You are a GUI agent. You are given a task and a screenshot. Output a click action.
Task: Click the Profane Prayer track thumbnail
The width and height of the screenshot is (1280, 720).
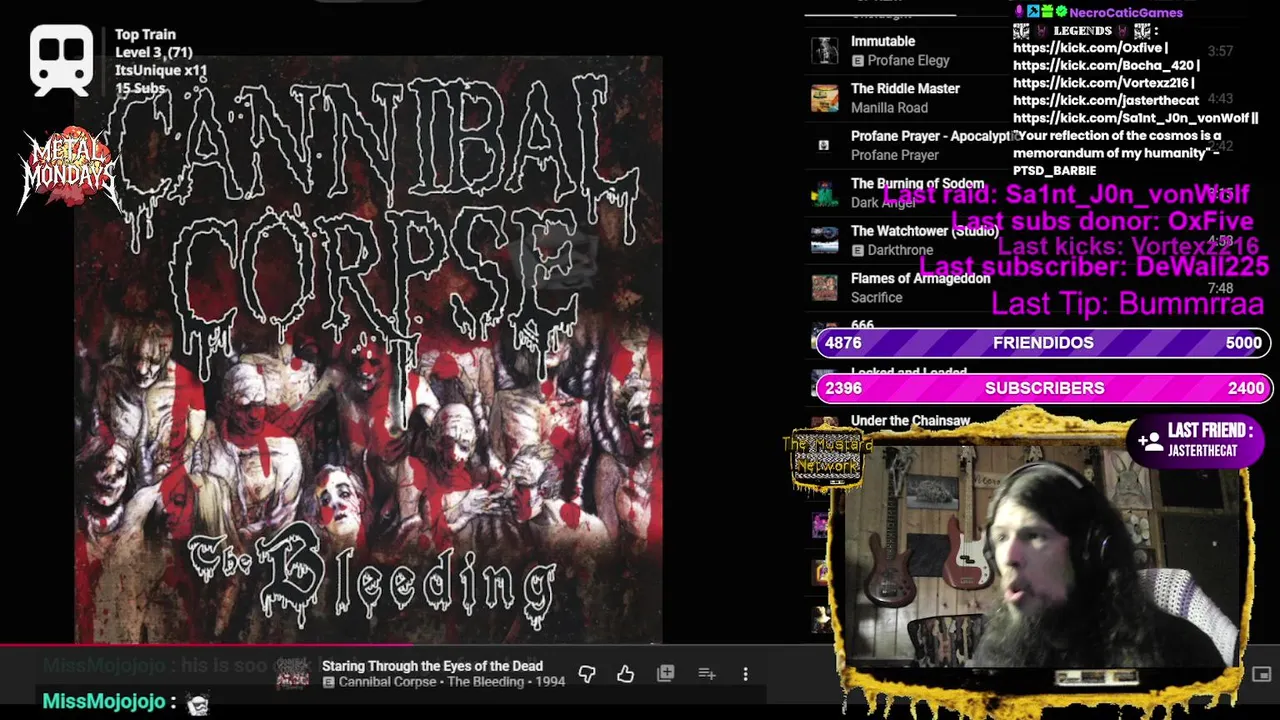[x=824, y=145]
